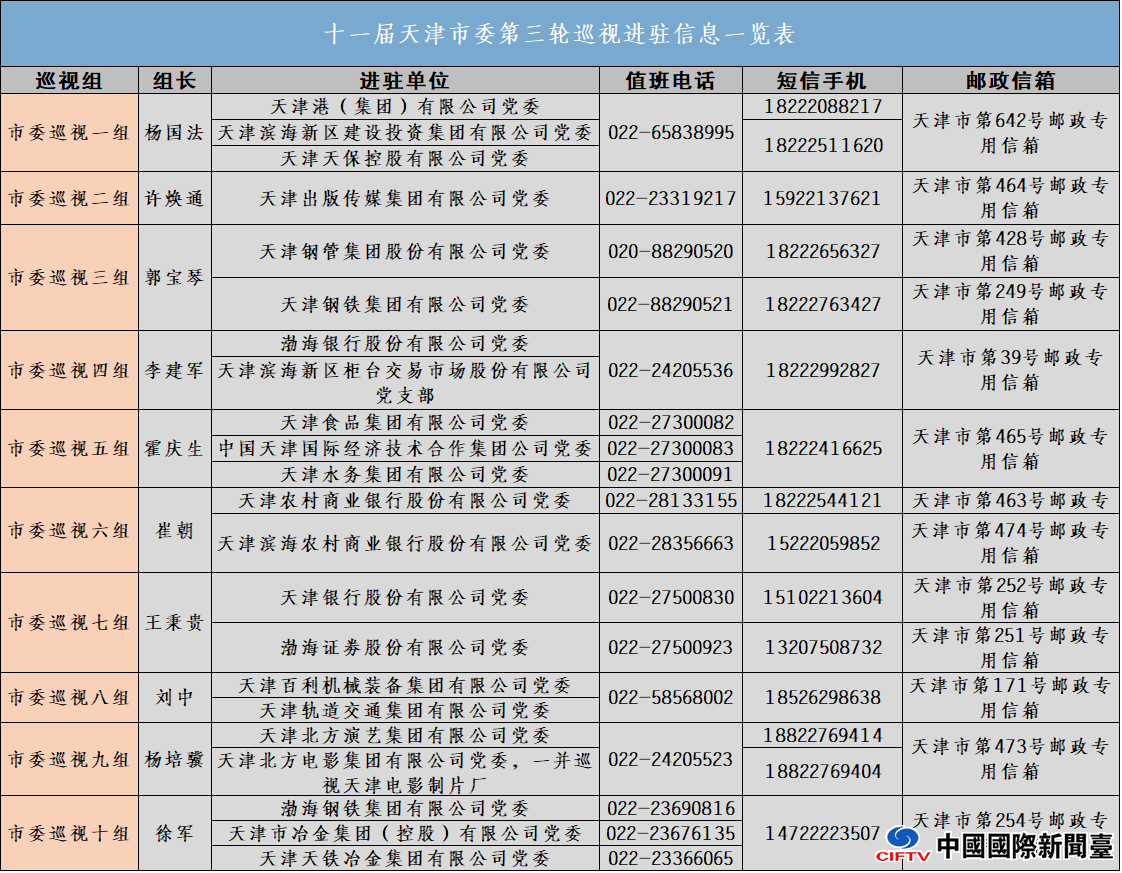Click the unit "天津天铁冶金集团有限公司党委"

(405, 858)
